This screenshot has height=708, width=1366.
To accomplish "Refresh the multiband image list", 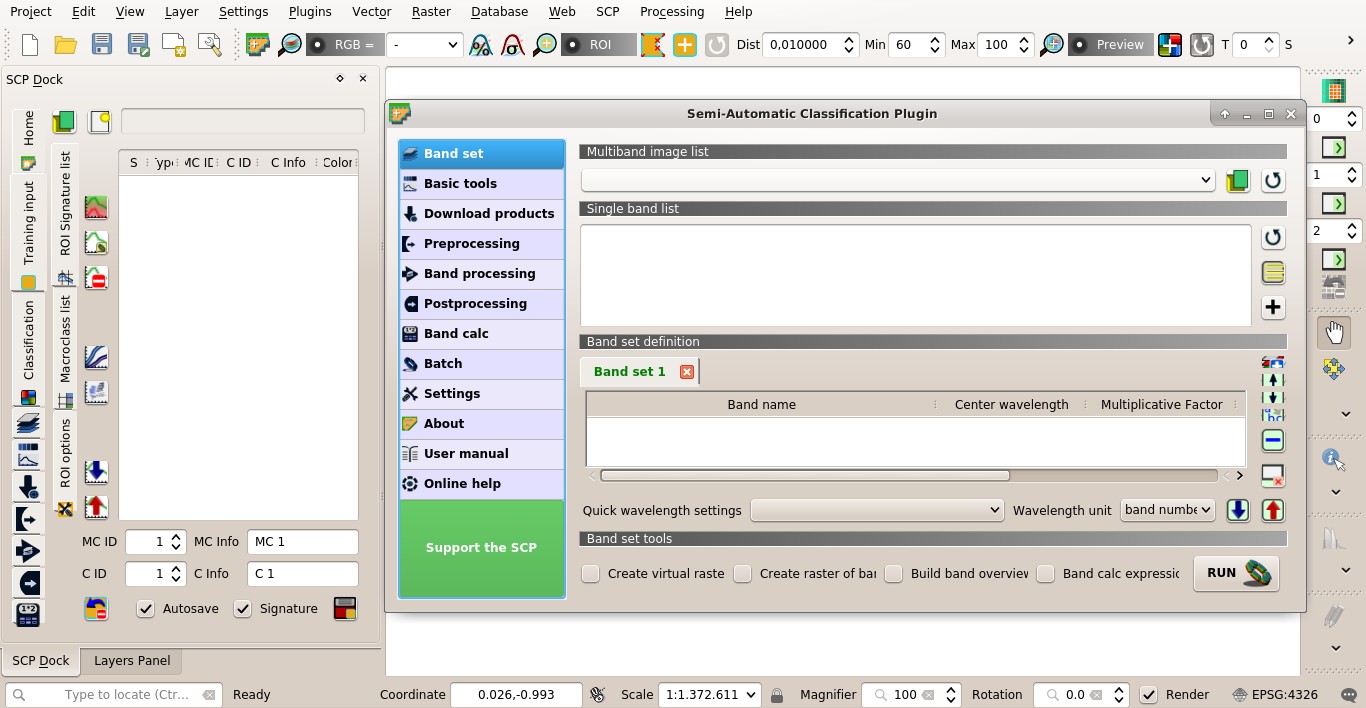I will pos(1272,180).
